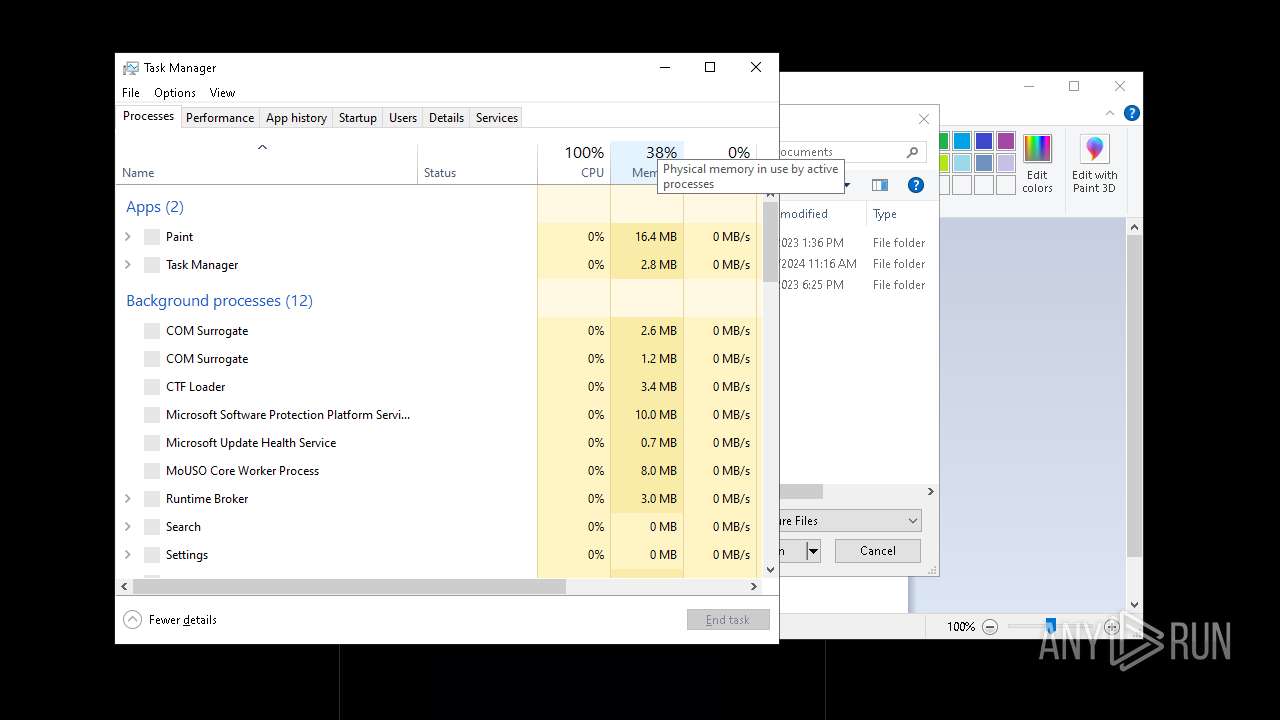Click the search magnifier in Open dialog
The height and width of the screenshot is (720, 1280).
[x=912, y=152]
